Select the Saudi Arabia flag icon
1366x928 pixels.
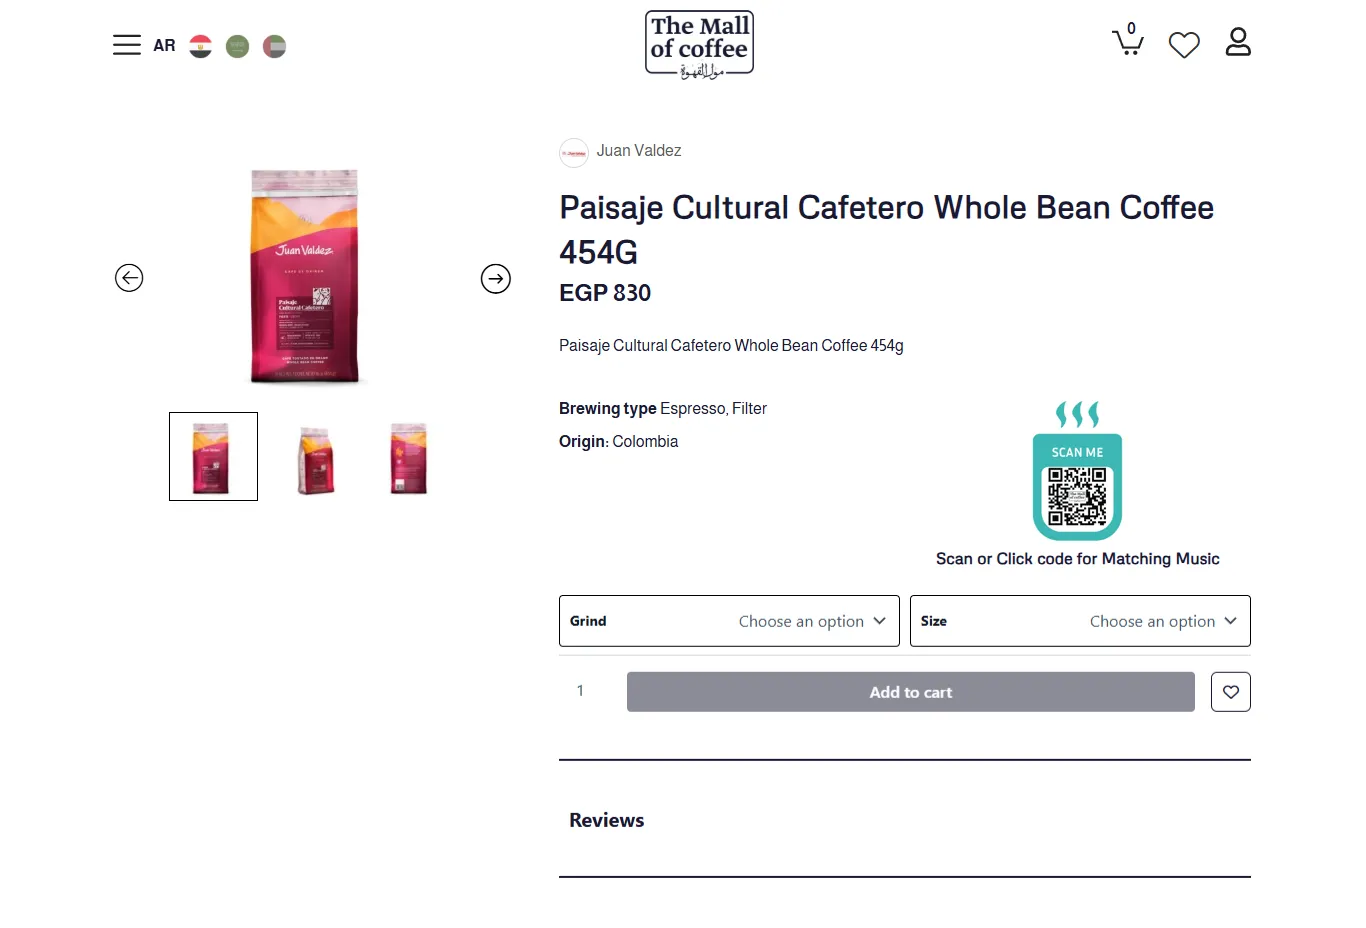pyautogui.click(x=237, y=46)
